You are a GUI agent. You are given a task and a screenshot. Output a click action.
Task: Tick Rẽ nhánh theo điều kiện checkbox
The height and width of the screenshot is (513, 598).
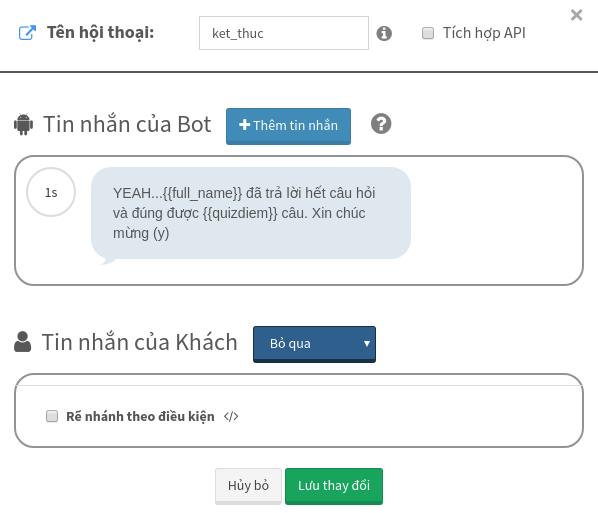tap(52, 416)
